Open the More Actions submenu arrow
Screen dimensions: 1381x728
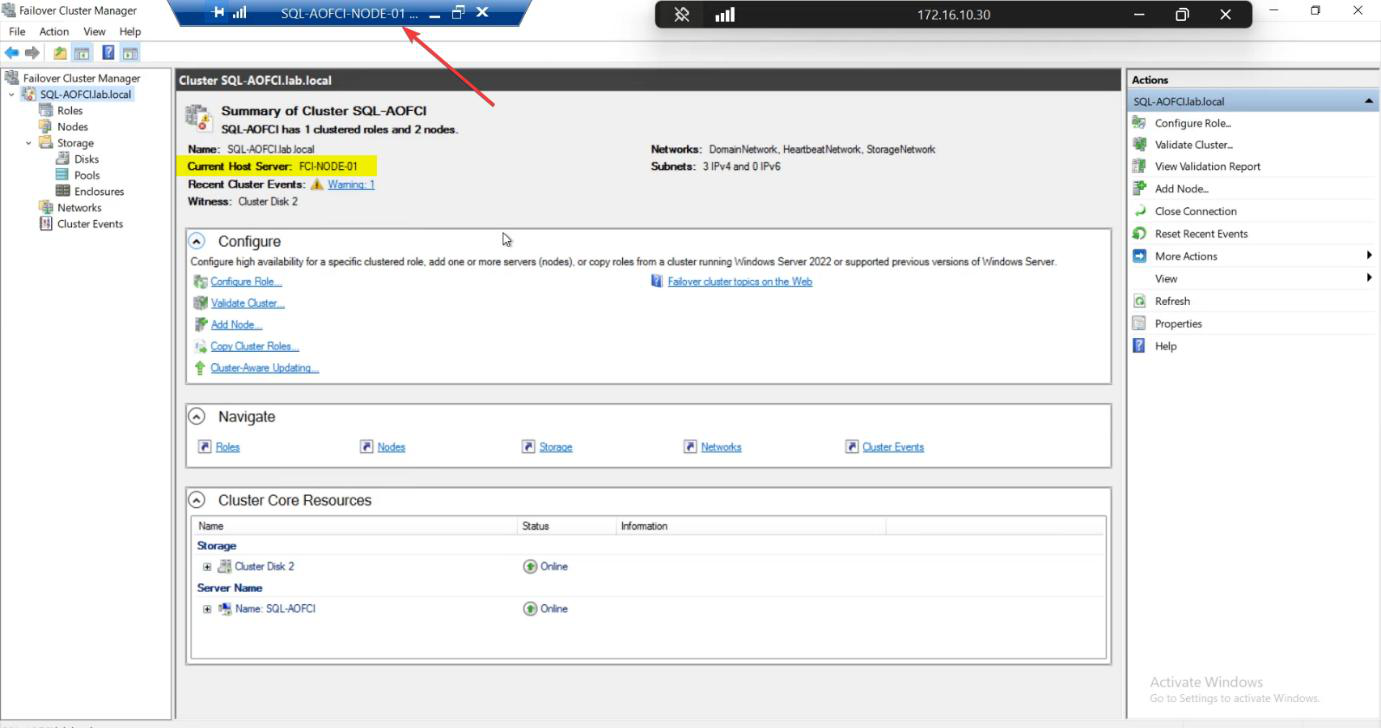1369,256
